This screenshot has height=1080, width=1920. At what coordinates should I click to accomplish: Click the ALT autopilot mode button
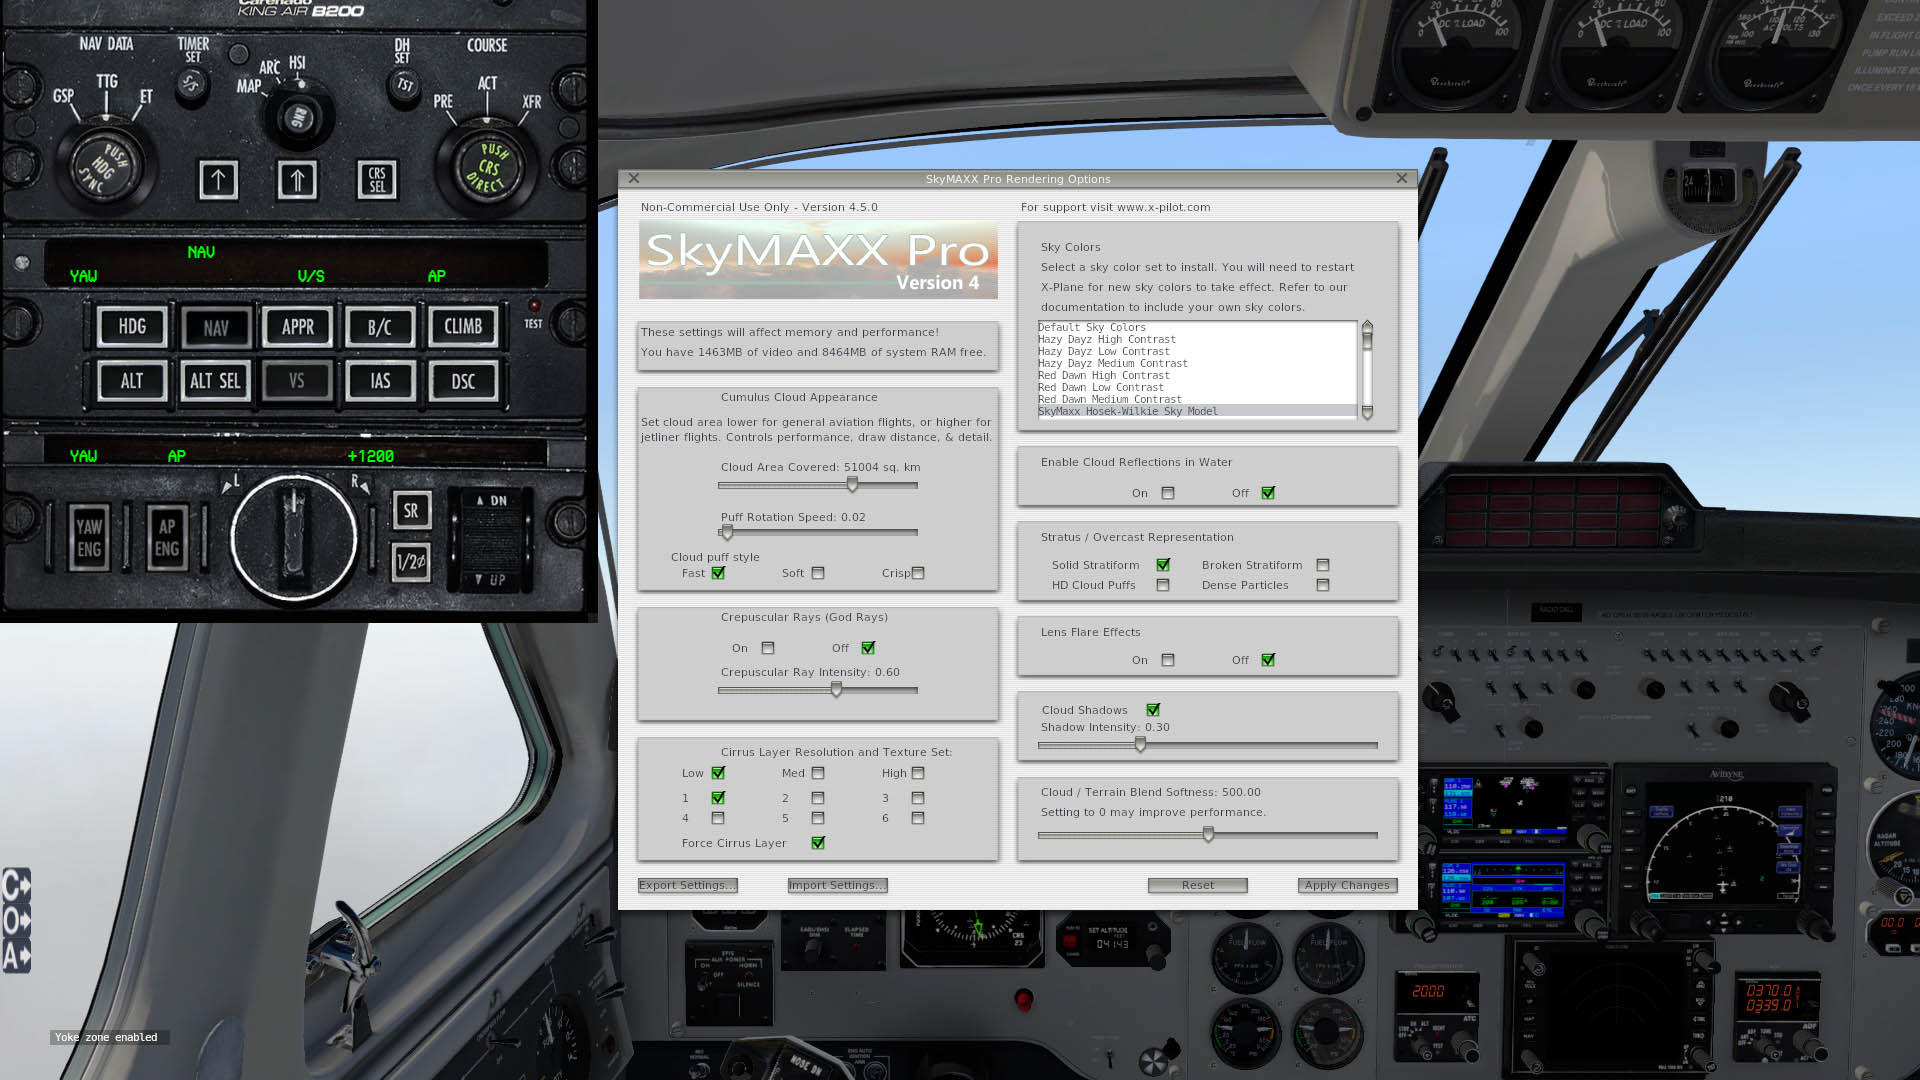click(x=132, y=381)
